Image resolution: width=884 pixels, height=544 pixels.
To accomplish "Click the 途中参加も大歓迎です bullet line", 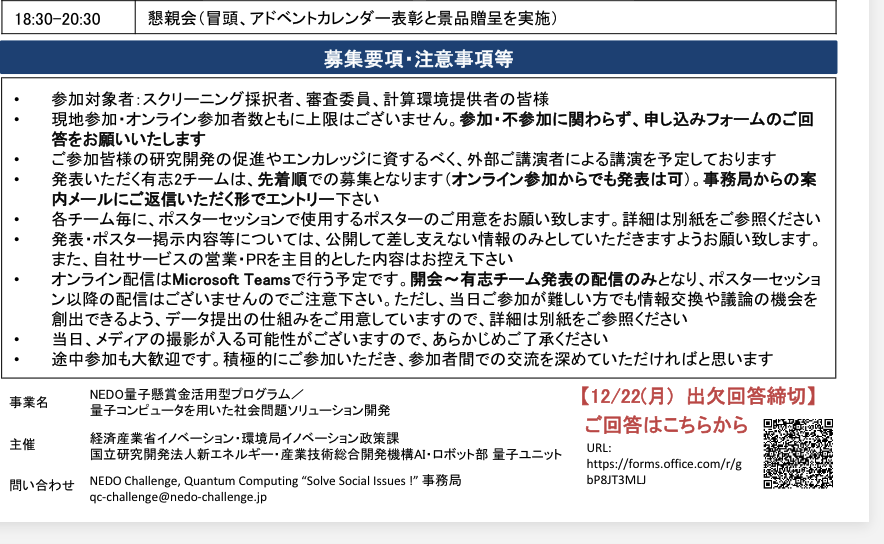I will tap(412, 358).
